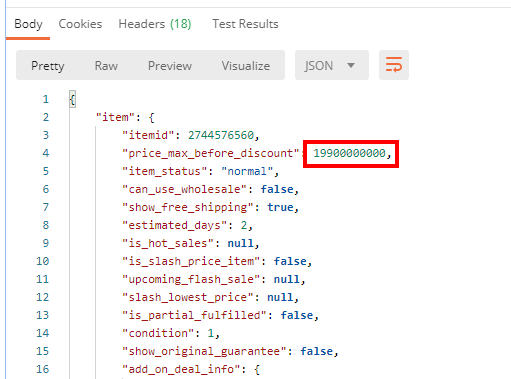
Task: Click the true value of show_free_shipping
Action: point(280,207)
